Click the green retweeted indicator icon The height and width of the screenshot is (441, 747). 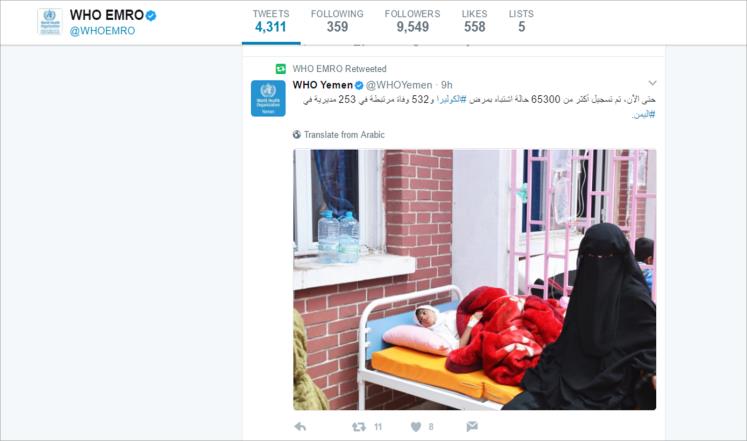pyautogui.click(x=281, y=69)
